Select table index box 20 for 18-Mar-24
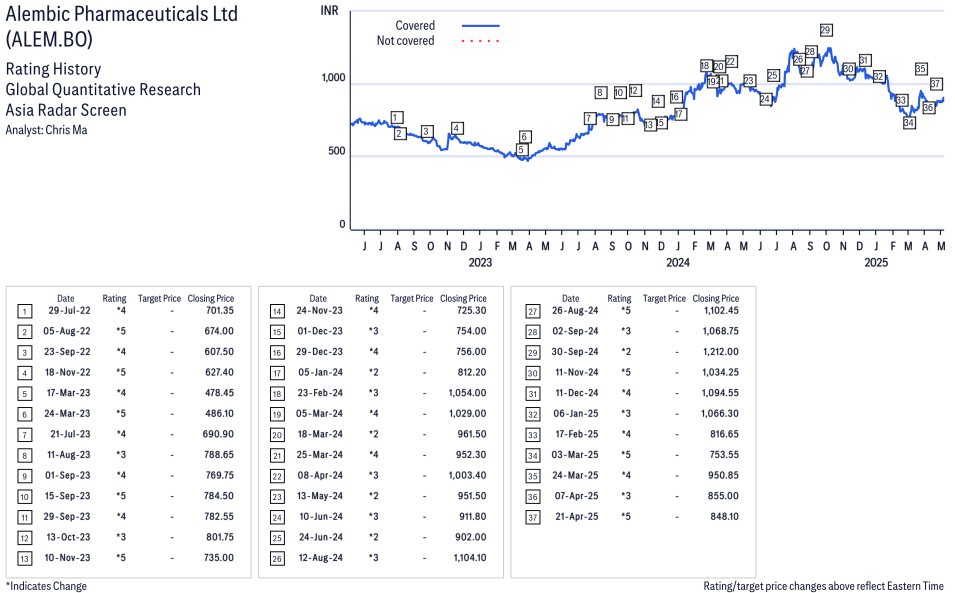The image size is (955, 593). coord(277,435)
